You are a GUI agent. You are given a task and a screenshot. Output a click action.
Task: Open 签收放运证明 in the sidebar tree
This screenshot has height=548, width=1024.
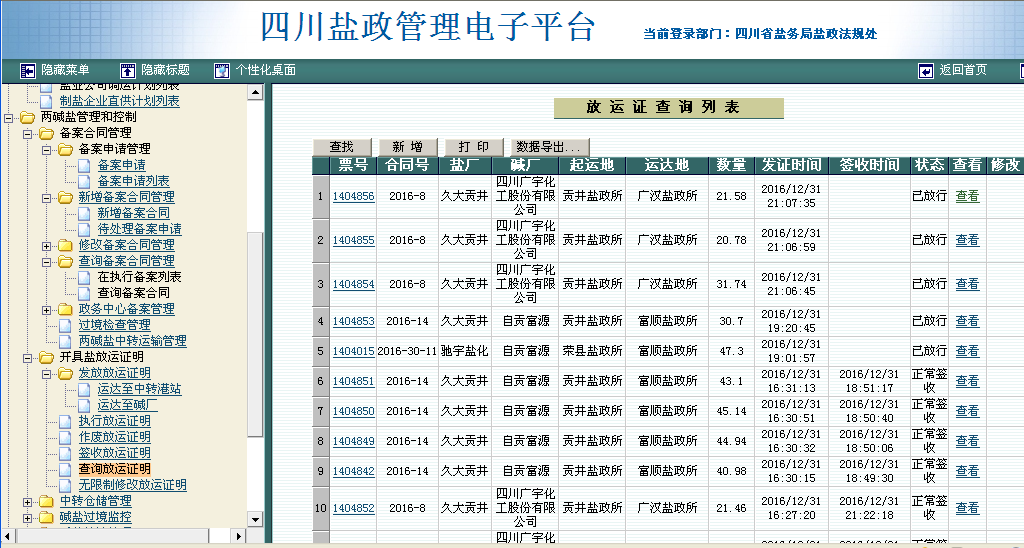pos(114,453)
